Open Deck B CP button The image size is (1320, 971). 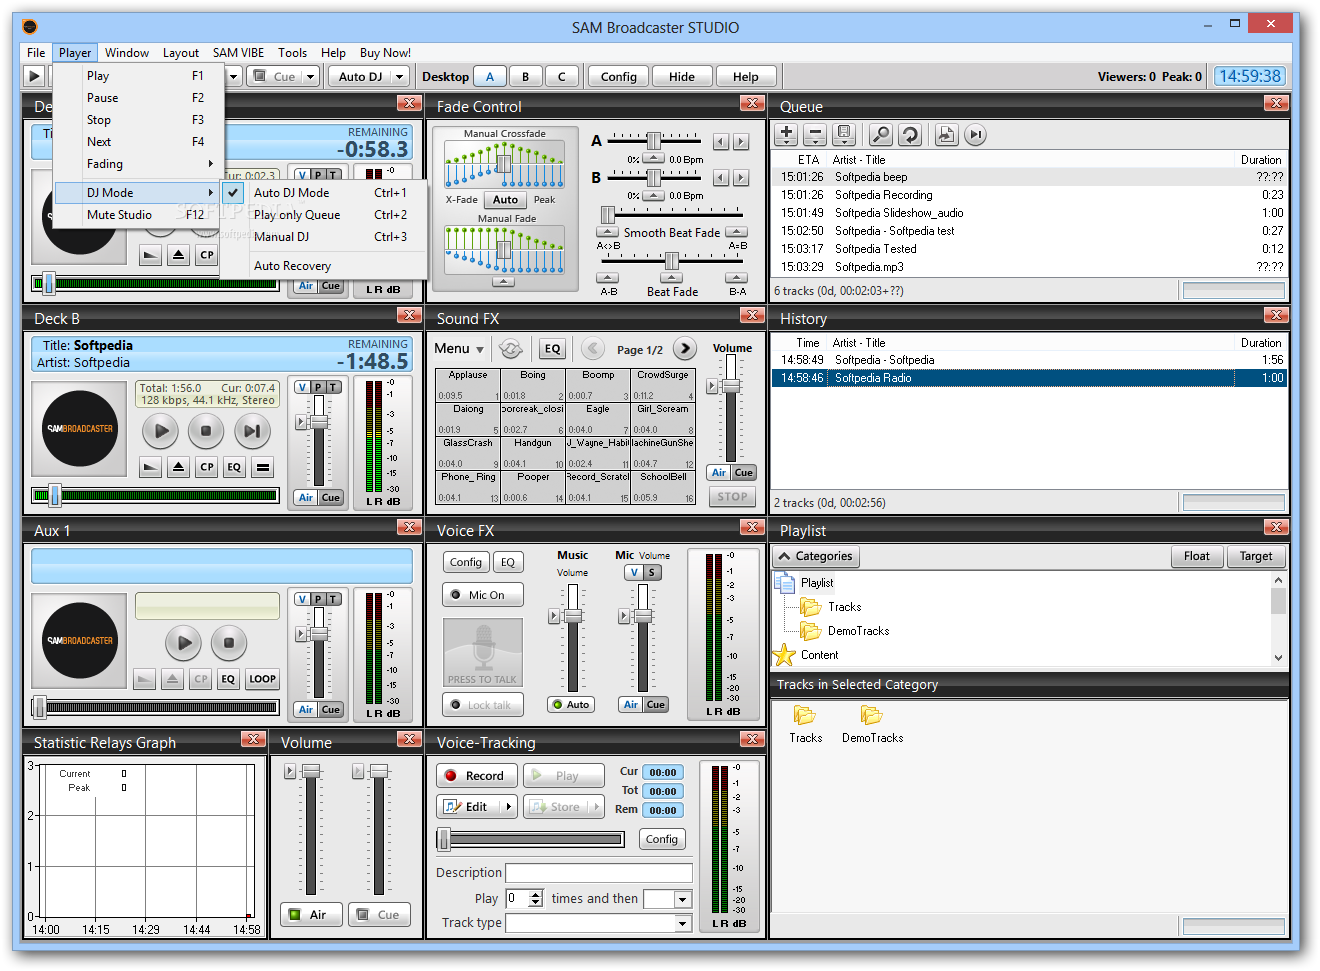(x=206, y=467)
